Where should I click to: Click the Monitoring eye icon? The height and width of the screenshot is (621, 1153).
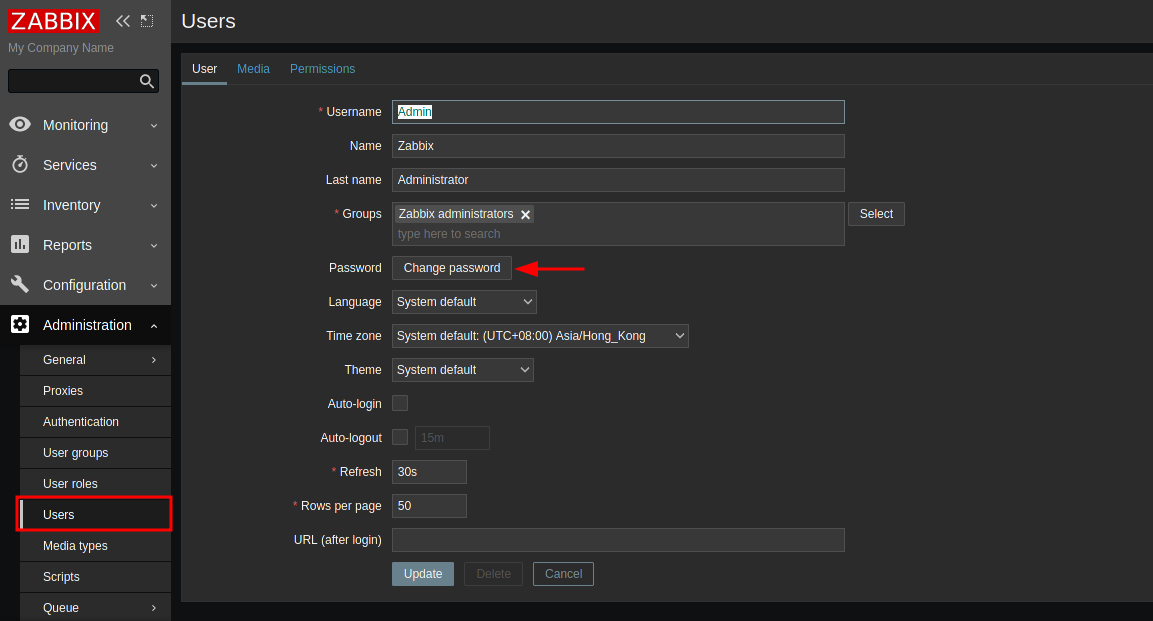point(20,124)
